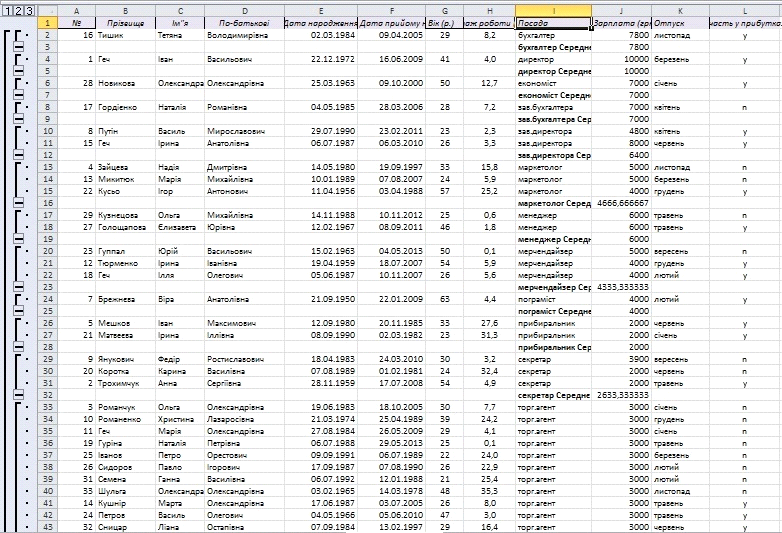This screenshot has height=533, width=782.
Task: Click the Отпуск header cell
Action: point(680,23)
